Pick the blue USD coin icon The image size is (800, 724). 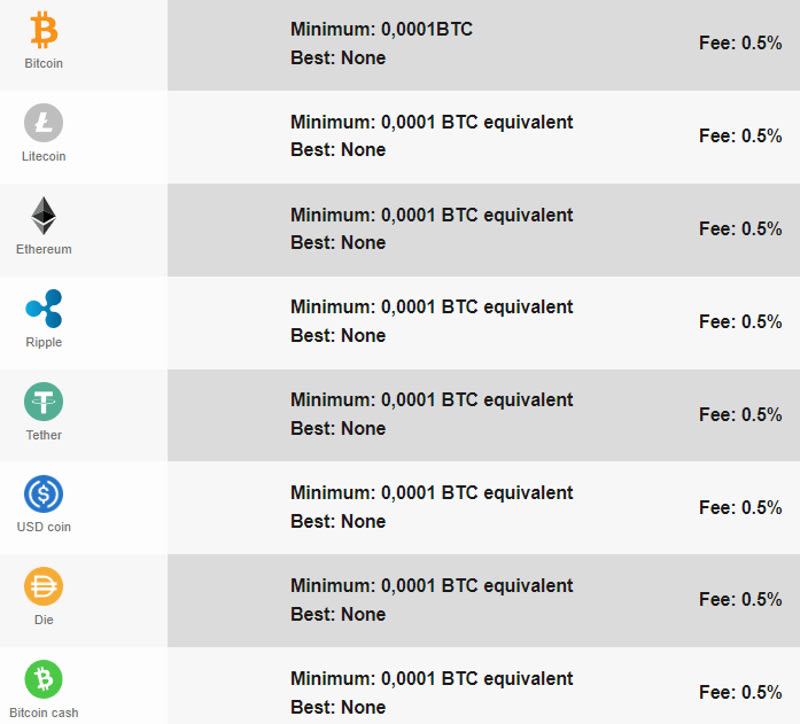(x=44, y=494)
